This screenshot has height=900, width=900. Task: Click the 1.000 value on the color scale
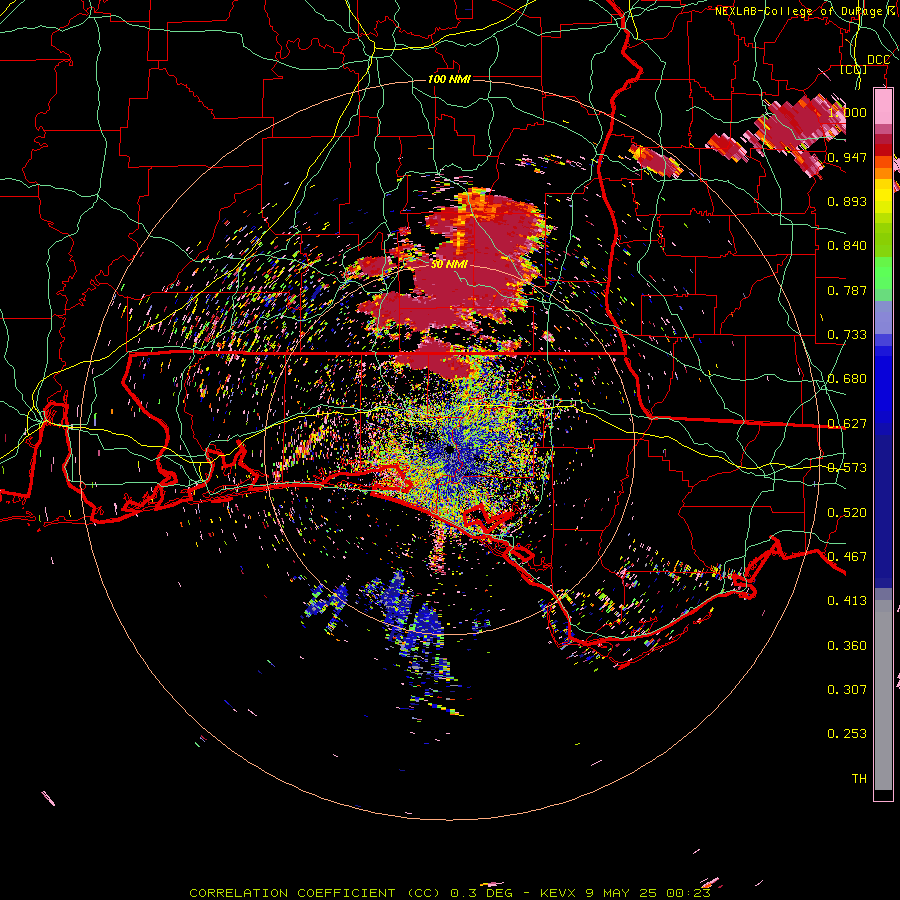(x=849, y=112)
